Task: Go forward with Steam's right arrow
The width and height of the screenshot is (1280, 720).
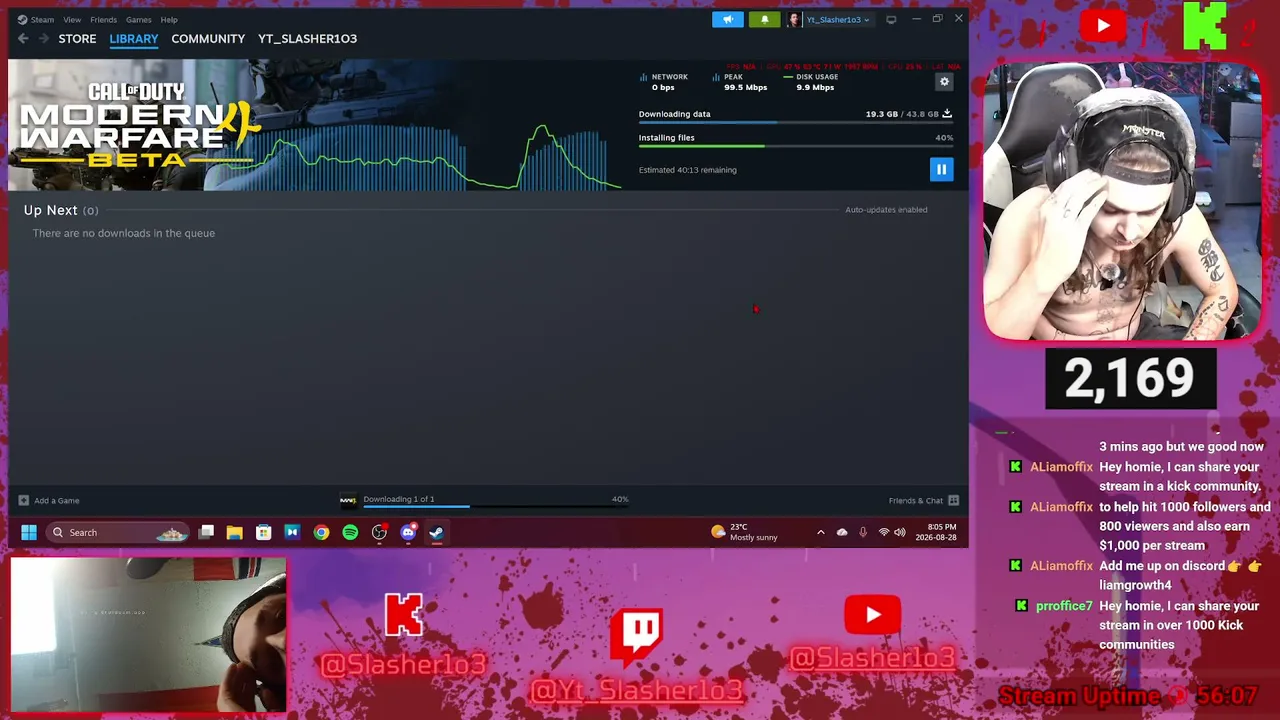Action: point(43,38)
